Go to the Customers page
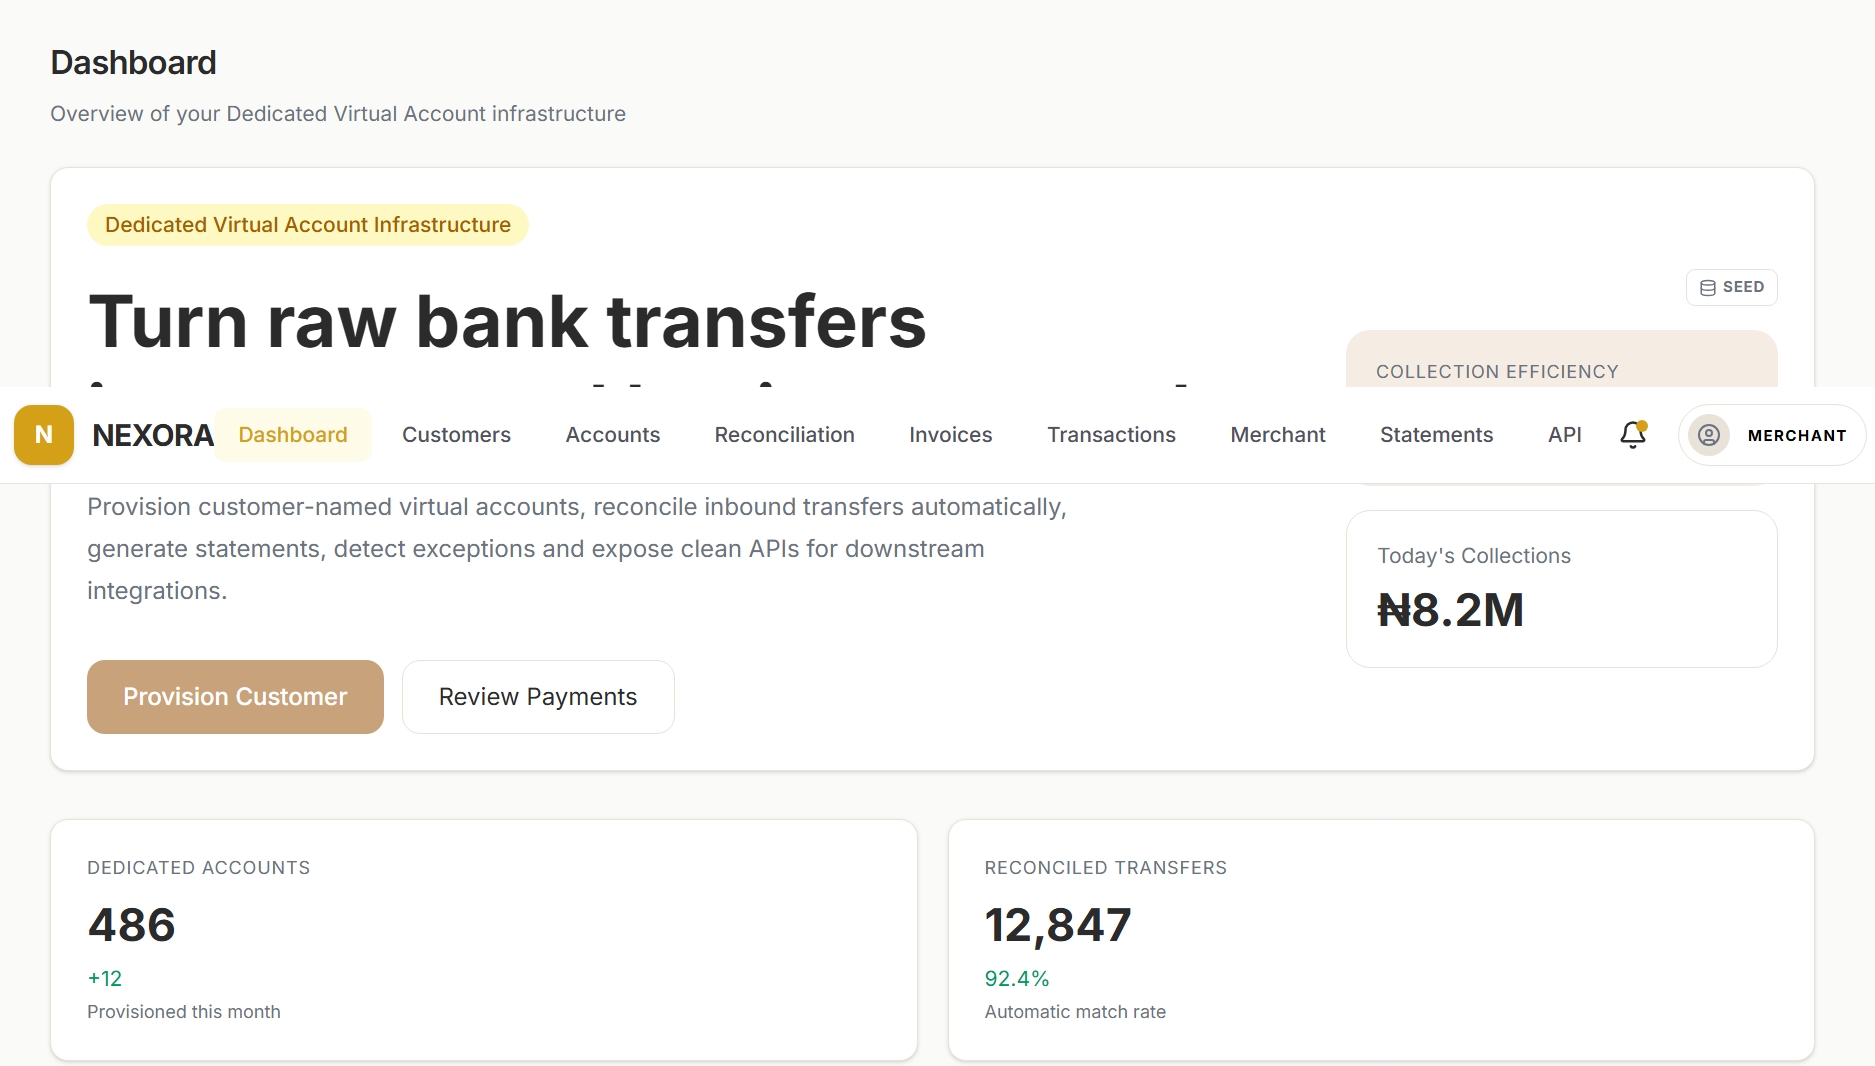 click(x=456, y=435)
